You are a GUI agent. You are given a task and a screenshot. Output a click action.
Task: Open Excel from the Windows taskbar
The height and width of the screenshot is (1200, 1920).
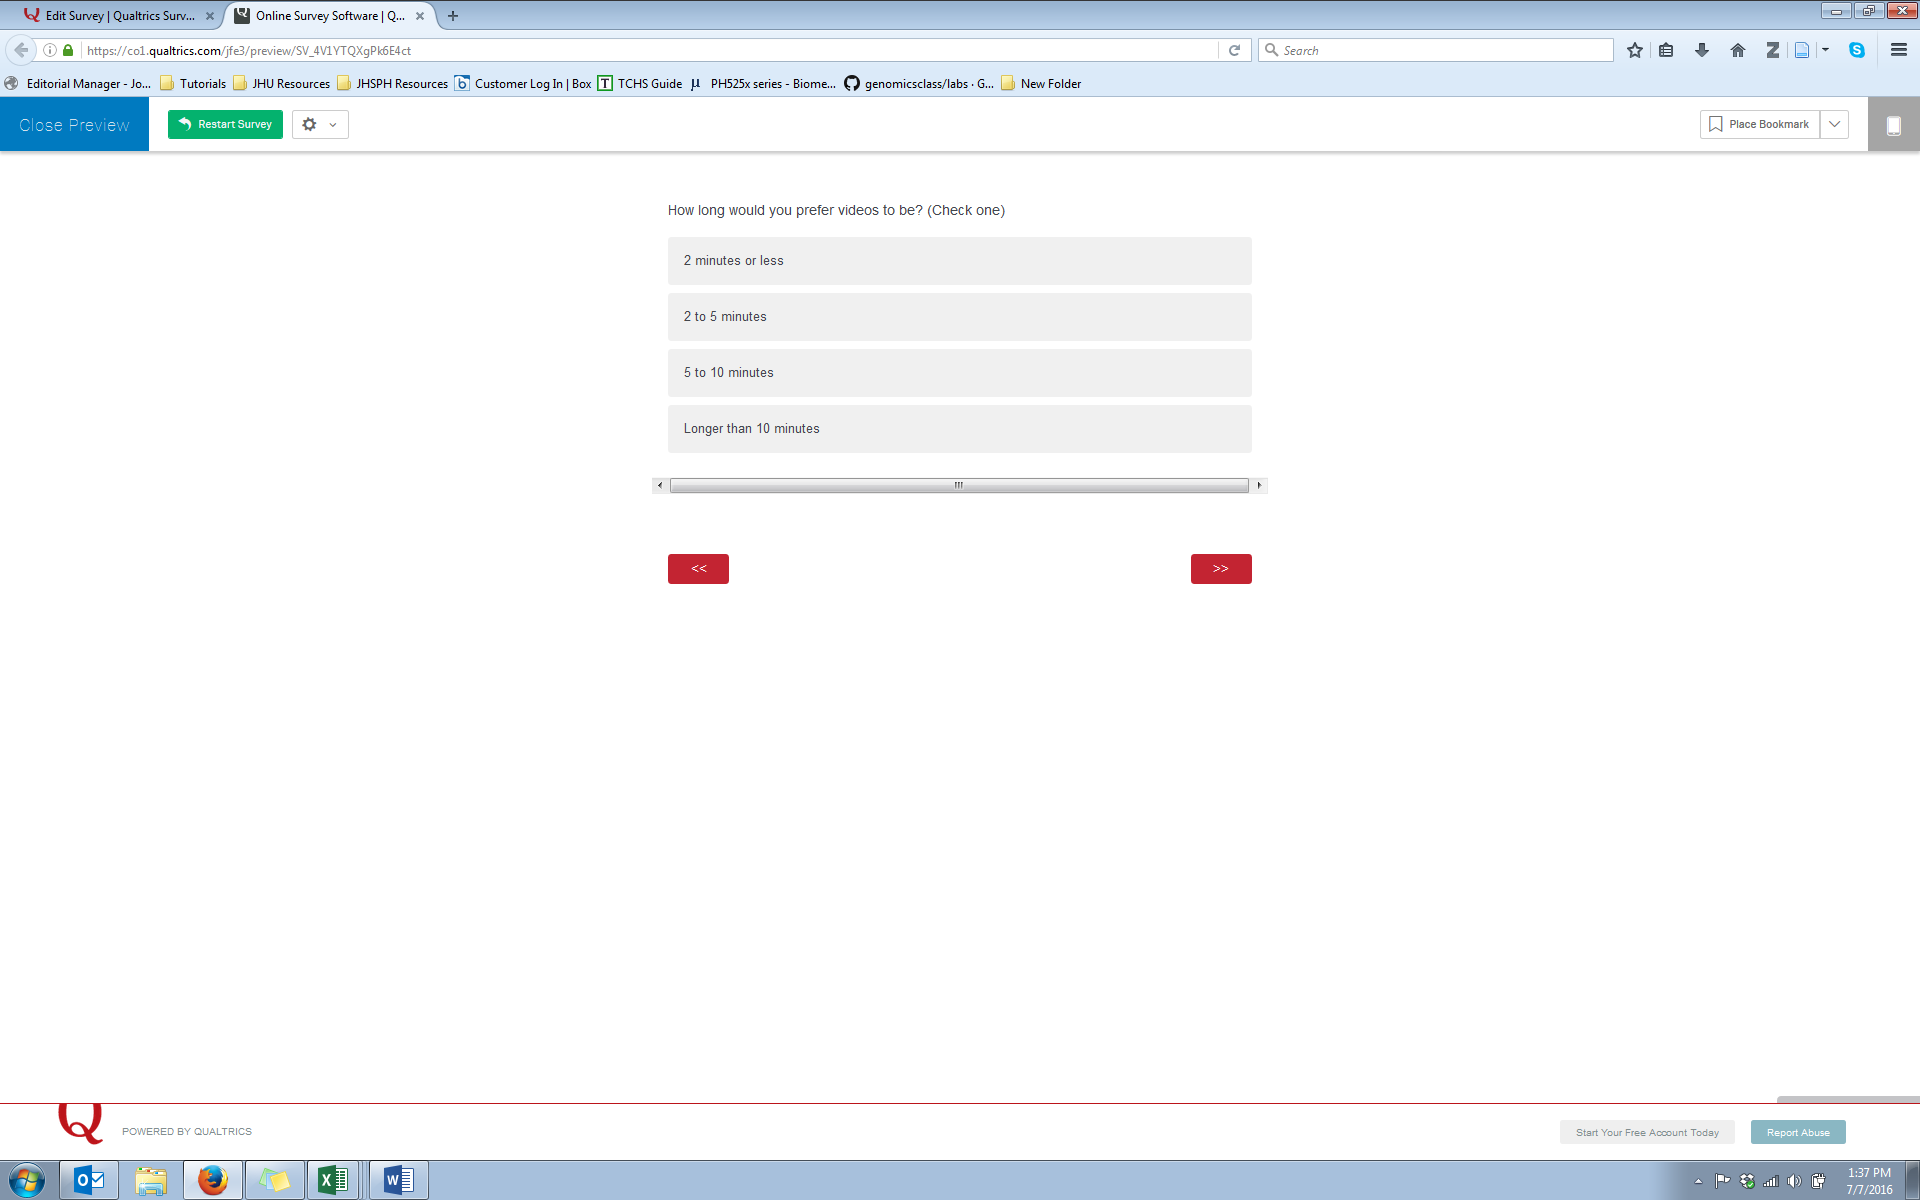(x=333, y=1180)
